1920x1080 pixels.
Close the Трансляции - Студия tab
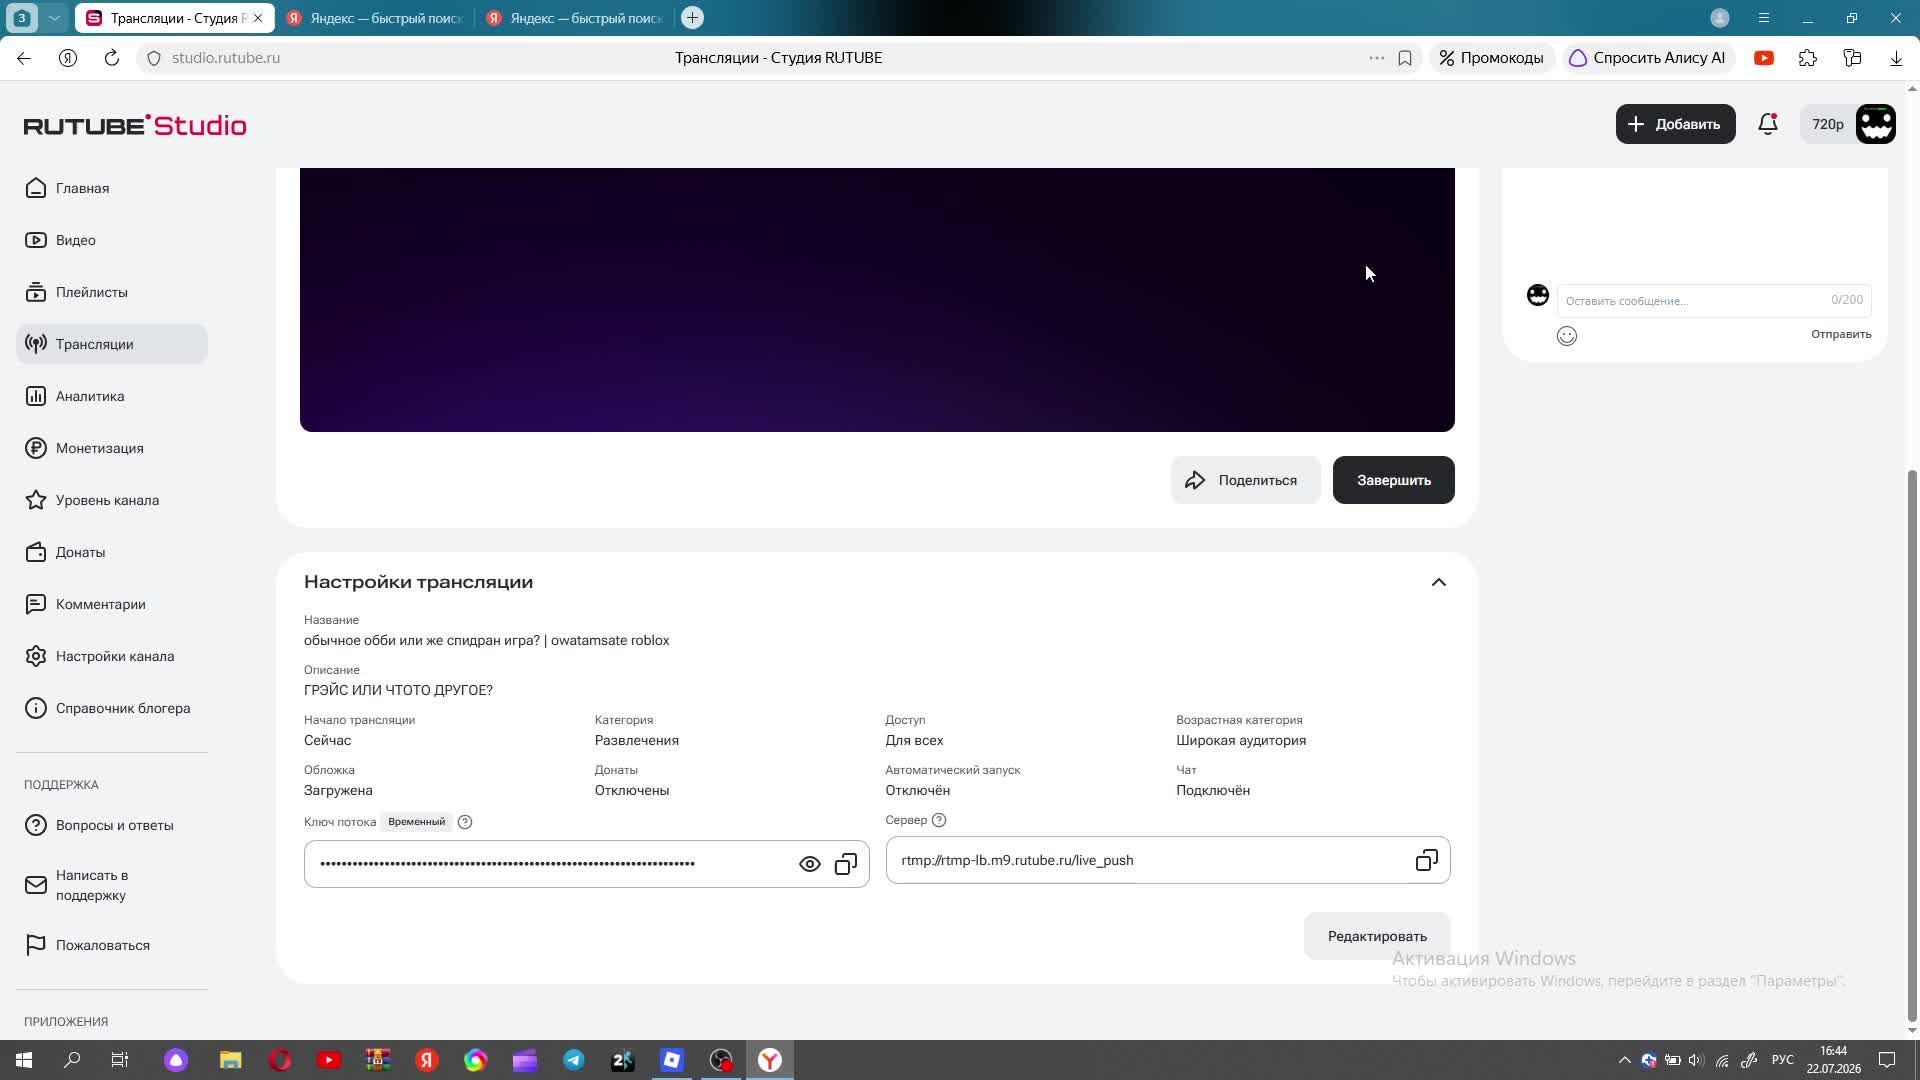(x=258, y=18)
